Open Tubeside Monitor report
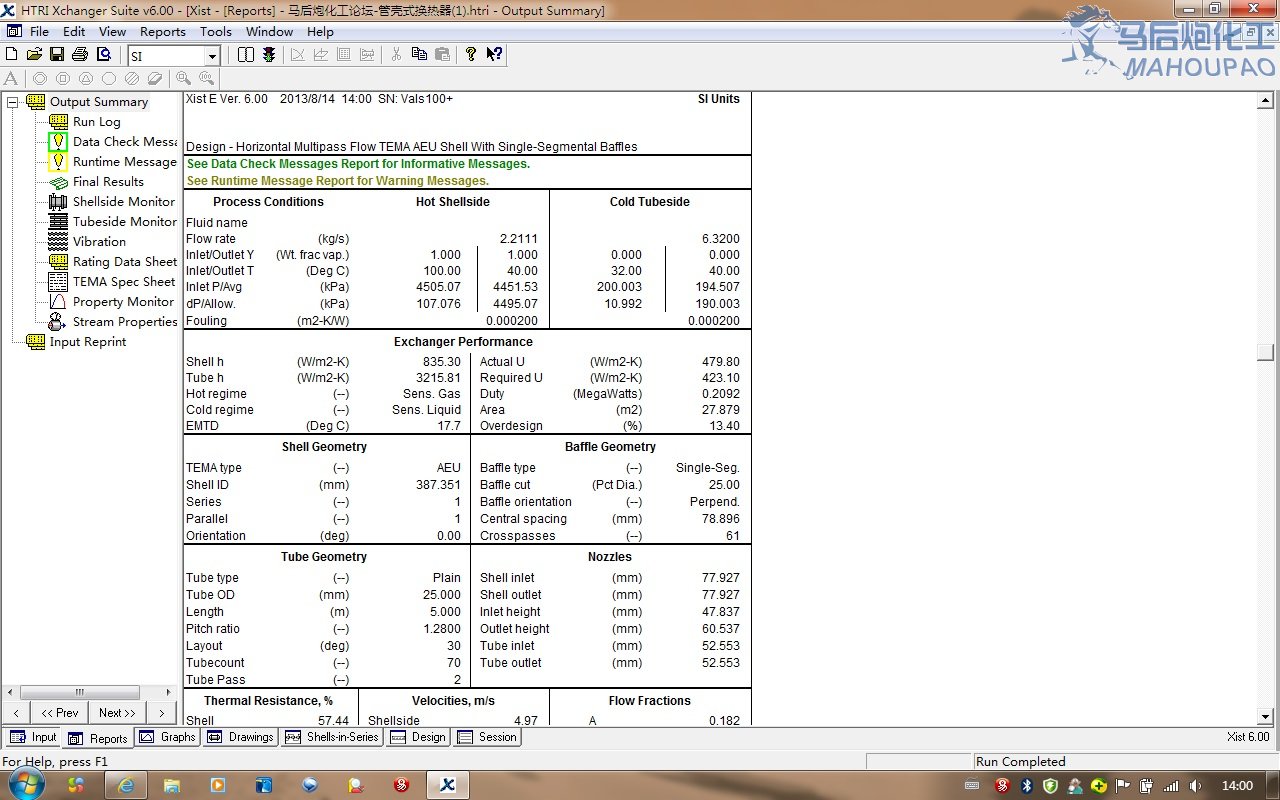1280x800 pixels. [x=124, y=222]
